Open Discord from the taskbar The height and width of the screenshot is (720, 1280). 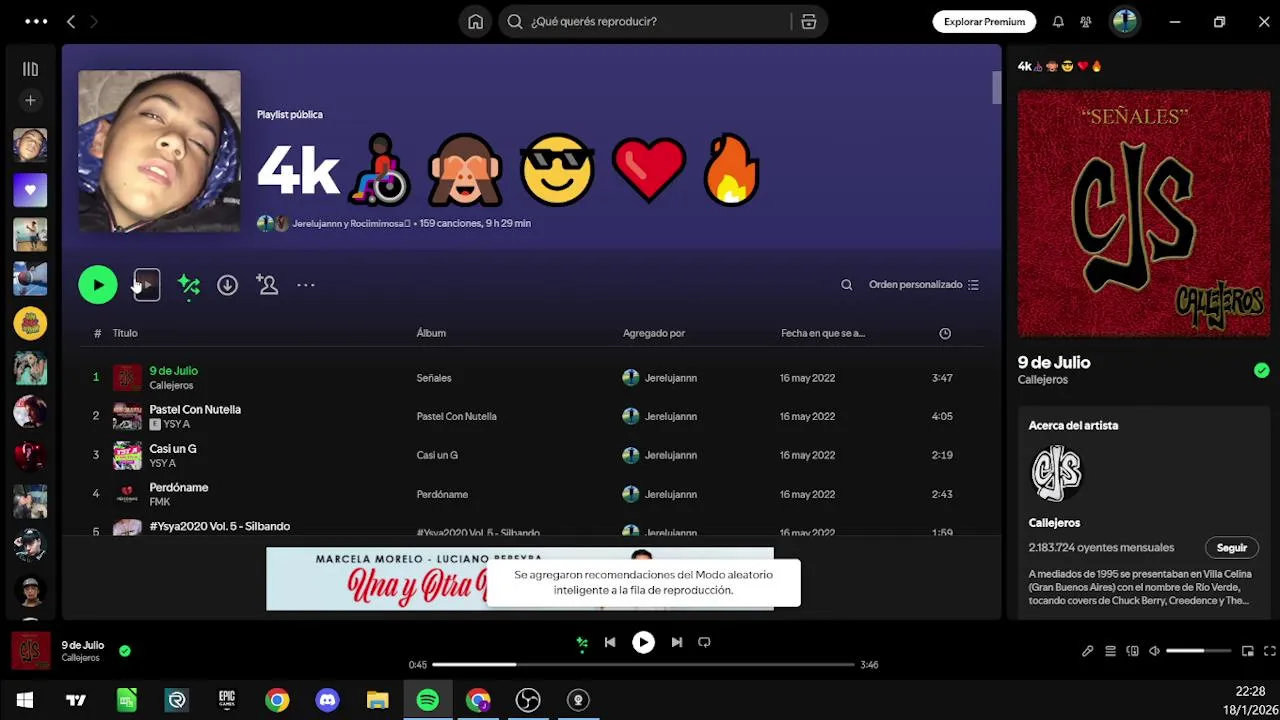[327, 700]
